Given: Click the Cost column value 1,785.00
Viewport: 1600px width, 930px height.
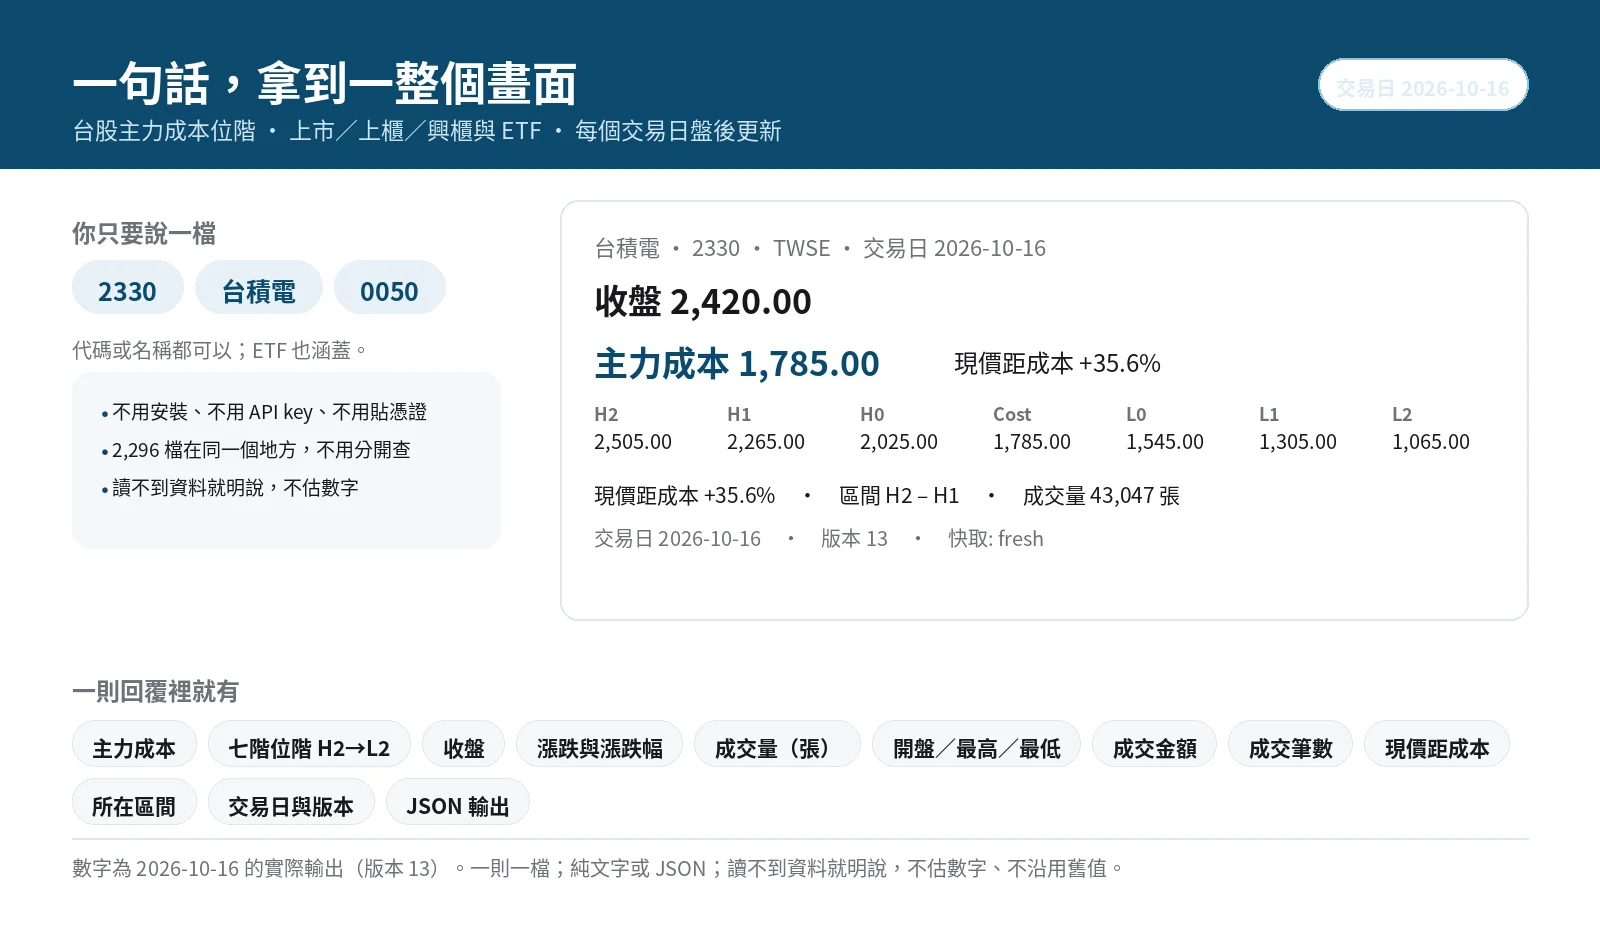Looking at the screenshot, I should [x=1032, y=442].
